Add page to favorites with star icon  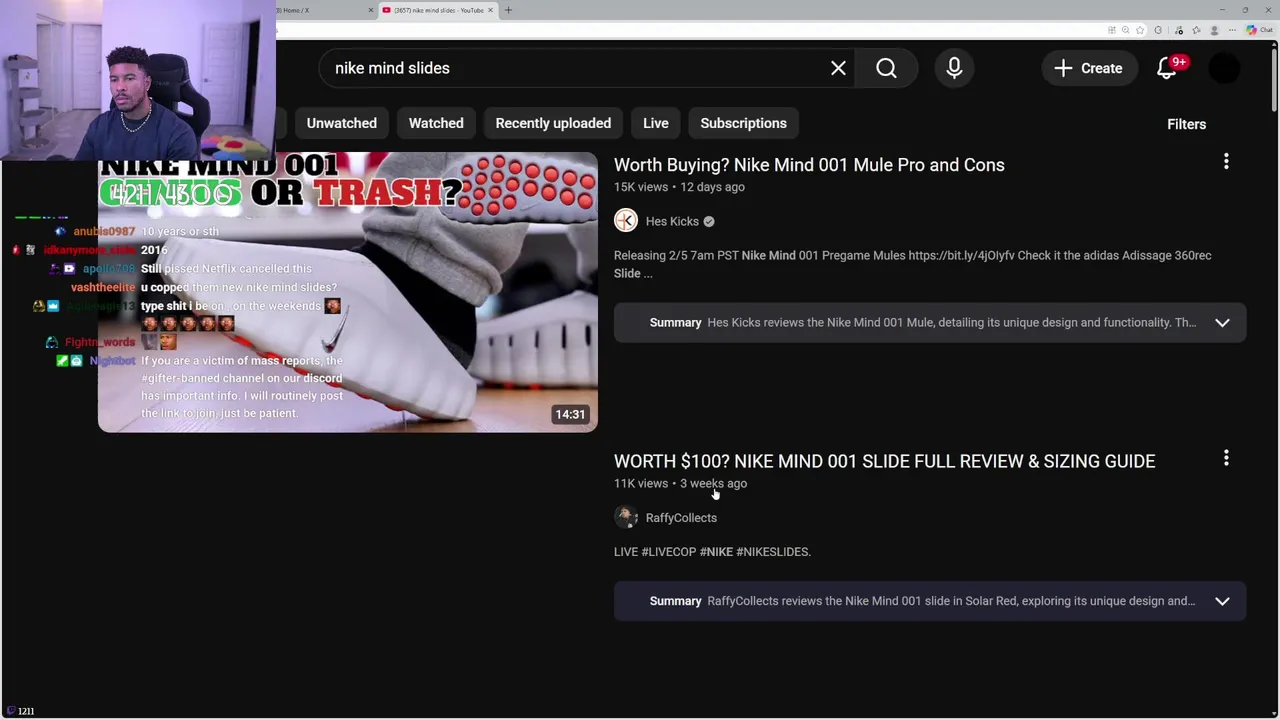tap(1140, 30)
